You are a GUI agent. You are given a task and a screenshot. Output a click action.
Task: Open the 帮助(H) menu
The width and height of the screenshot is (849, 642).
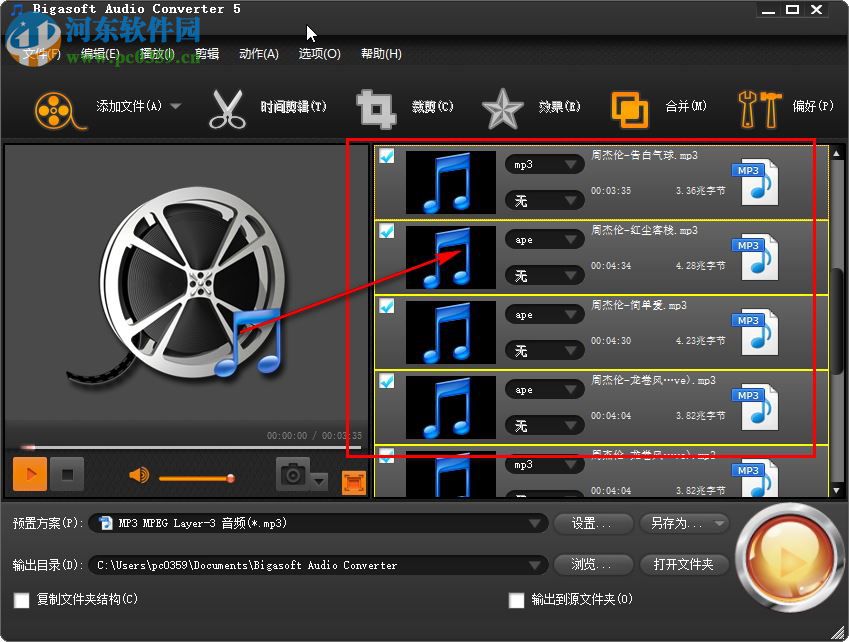(x=379, y=54)
